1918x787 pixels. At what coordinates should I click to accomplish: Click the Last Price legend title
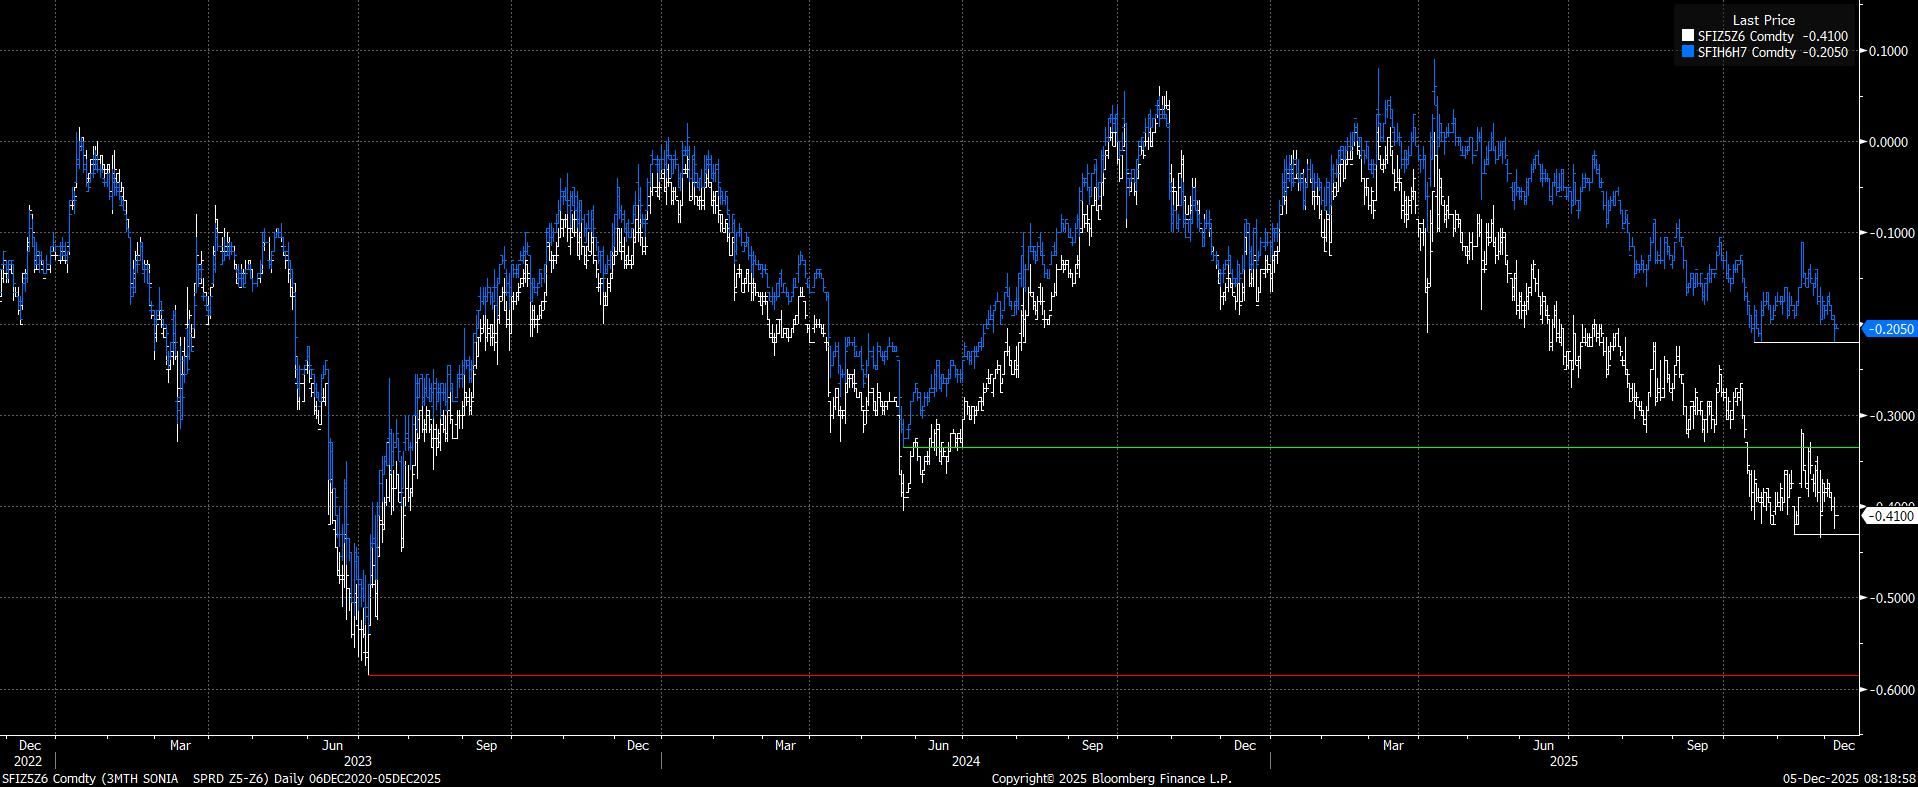pos(1763,20)
